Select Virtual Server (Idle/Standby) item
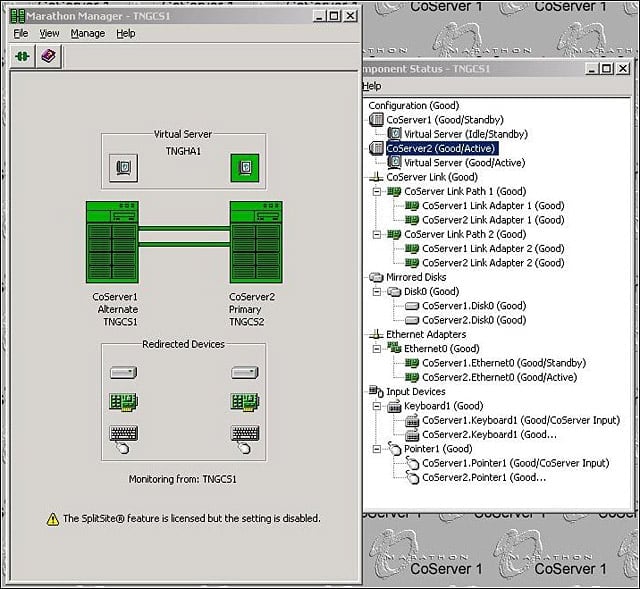 [466, 134]
